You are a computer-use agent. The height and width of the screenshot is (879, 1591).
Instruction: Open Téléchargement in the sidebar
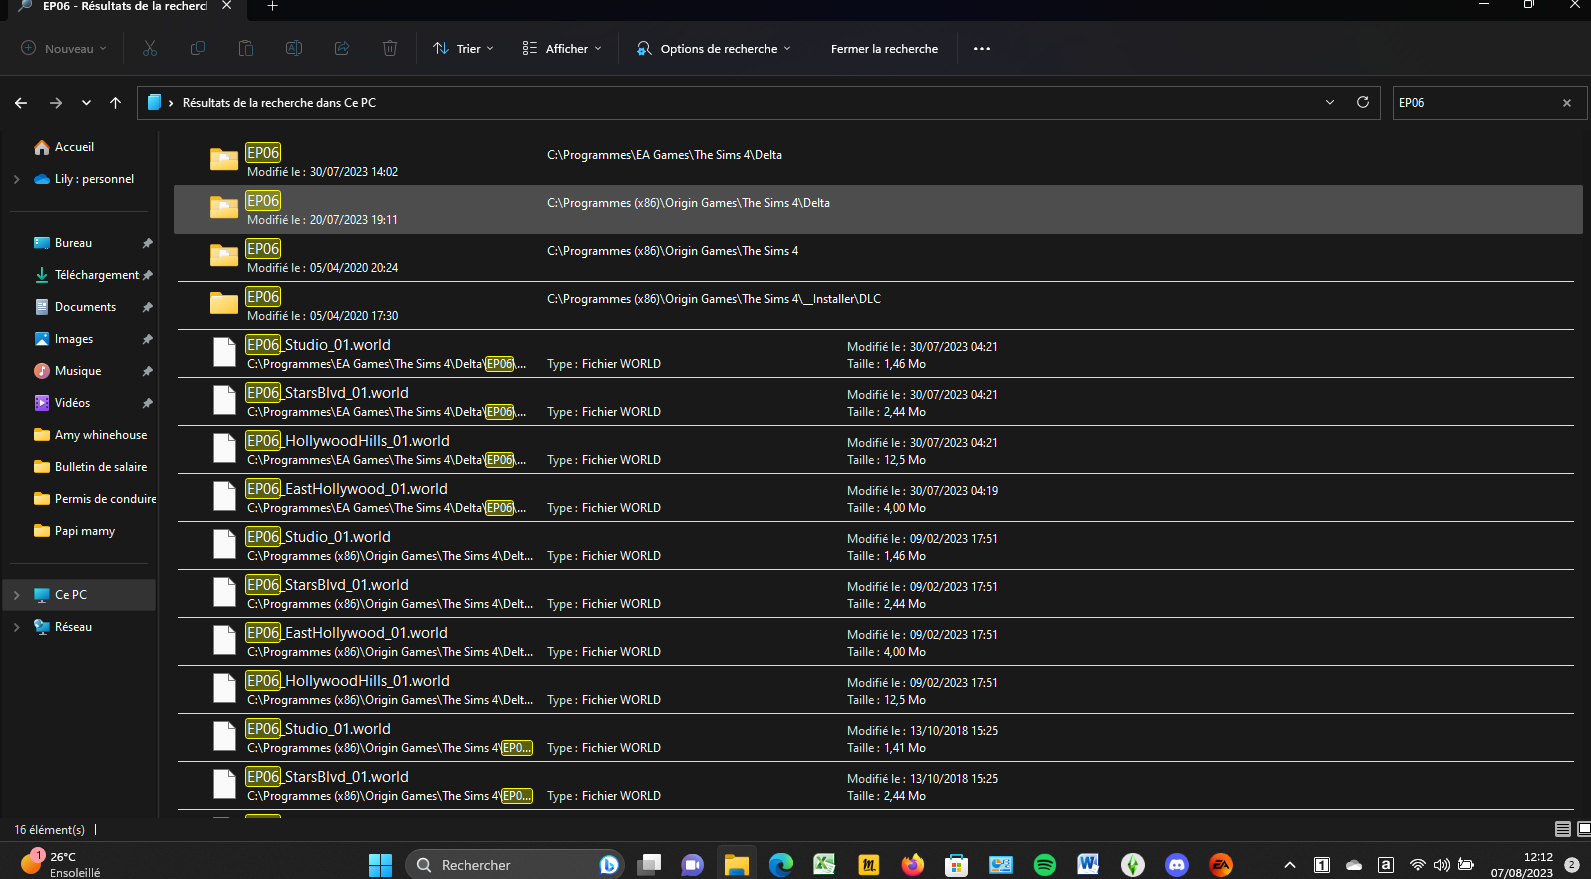96,275
